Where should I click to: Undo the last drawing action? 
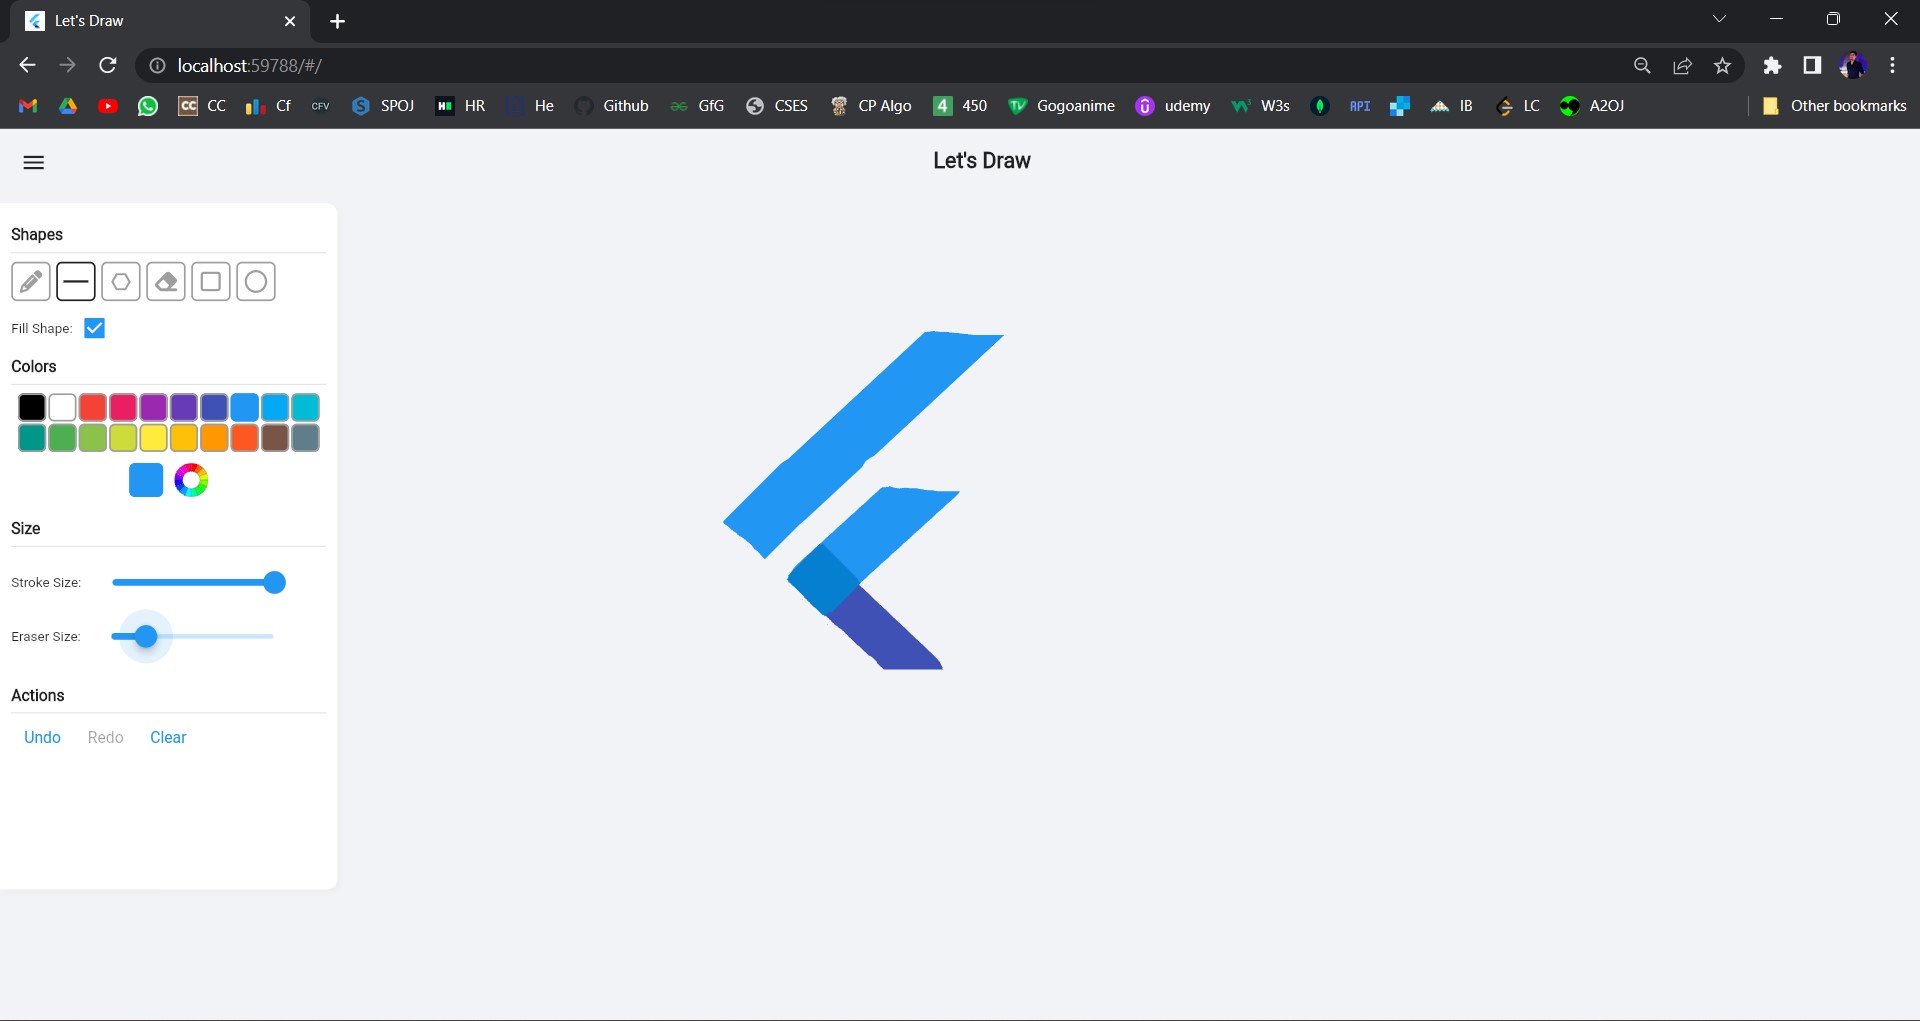[x=43, y=737]
